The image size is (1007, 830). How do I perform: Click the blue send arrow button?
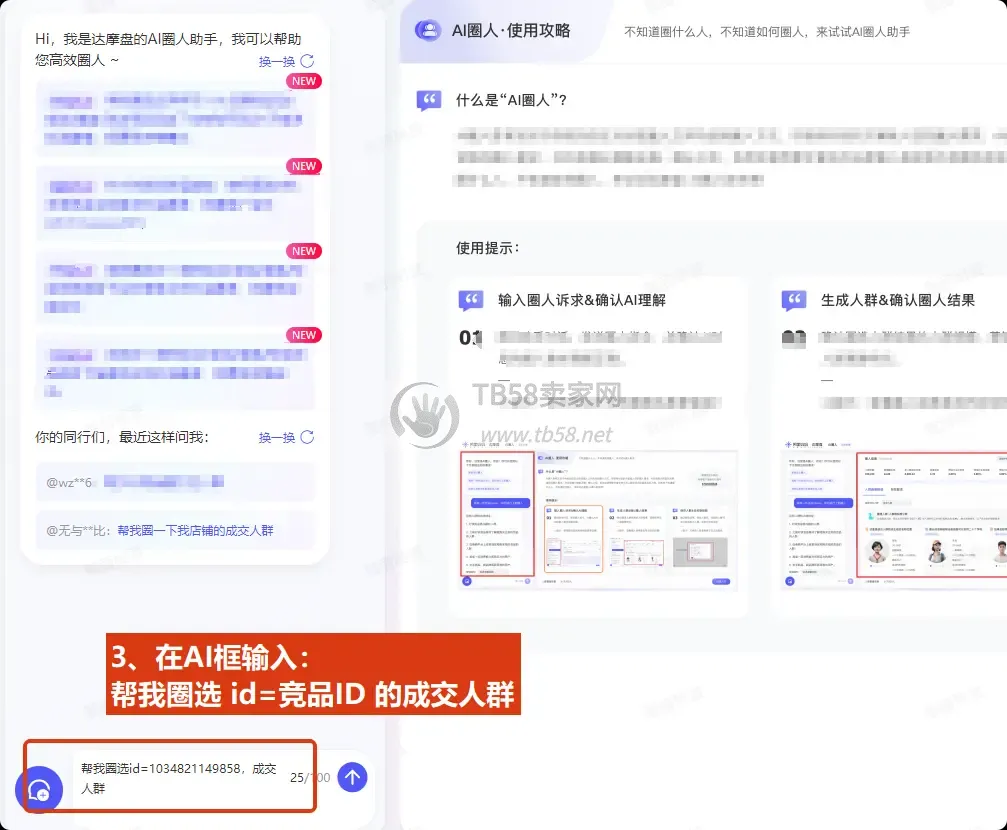point(352,777)
